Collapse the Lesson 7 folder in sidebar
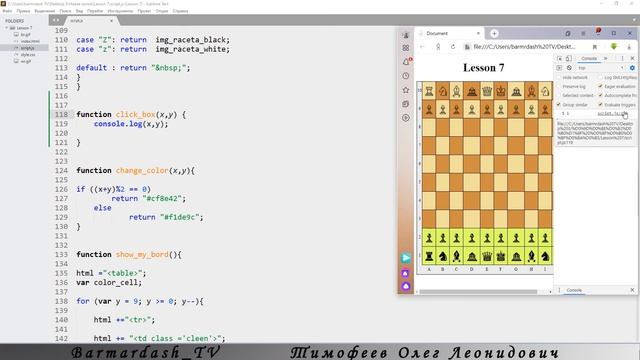 (7, 28)
